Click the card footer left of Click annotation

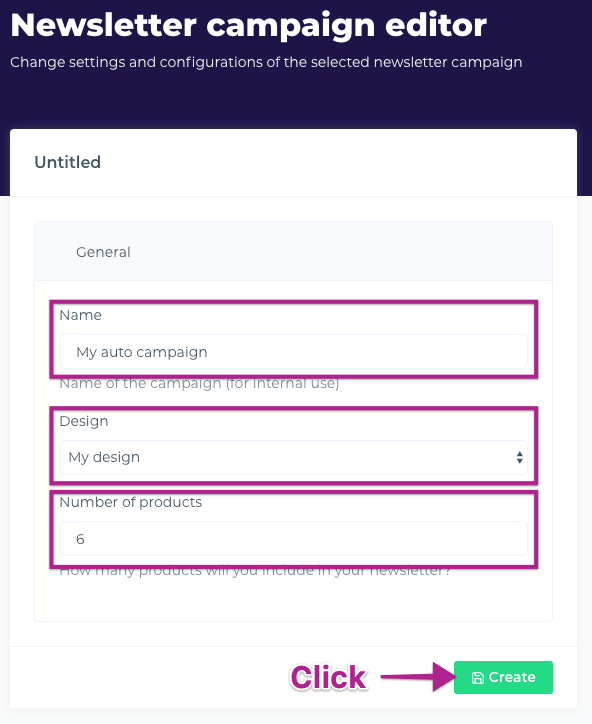pyautogui.click(x=148, y=677)
